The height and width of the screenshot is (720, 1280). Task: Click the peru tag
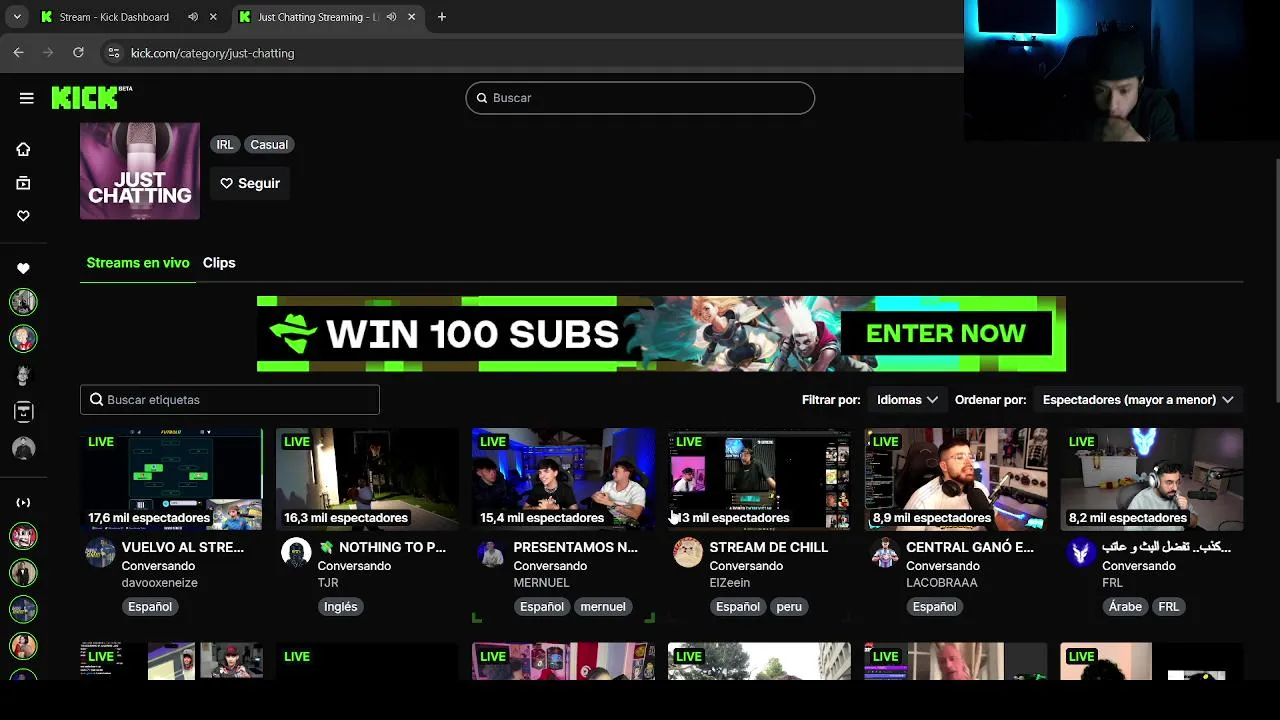point(789,607)
